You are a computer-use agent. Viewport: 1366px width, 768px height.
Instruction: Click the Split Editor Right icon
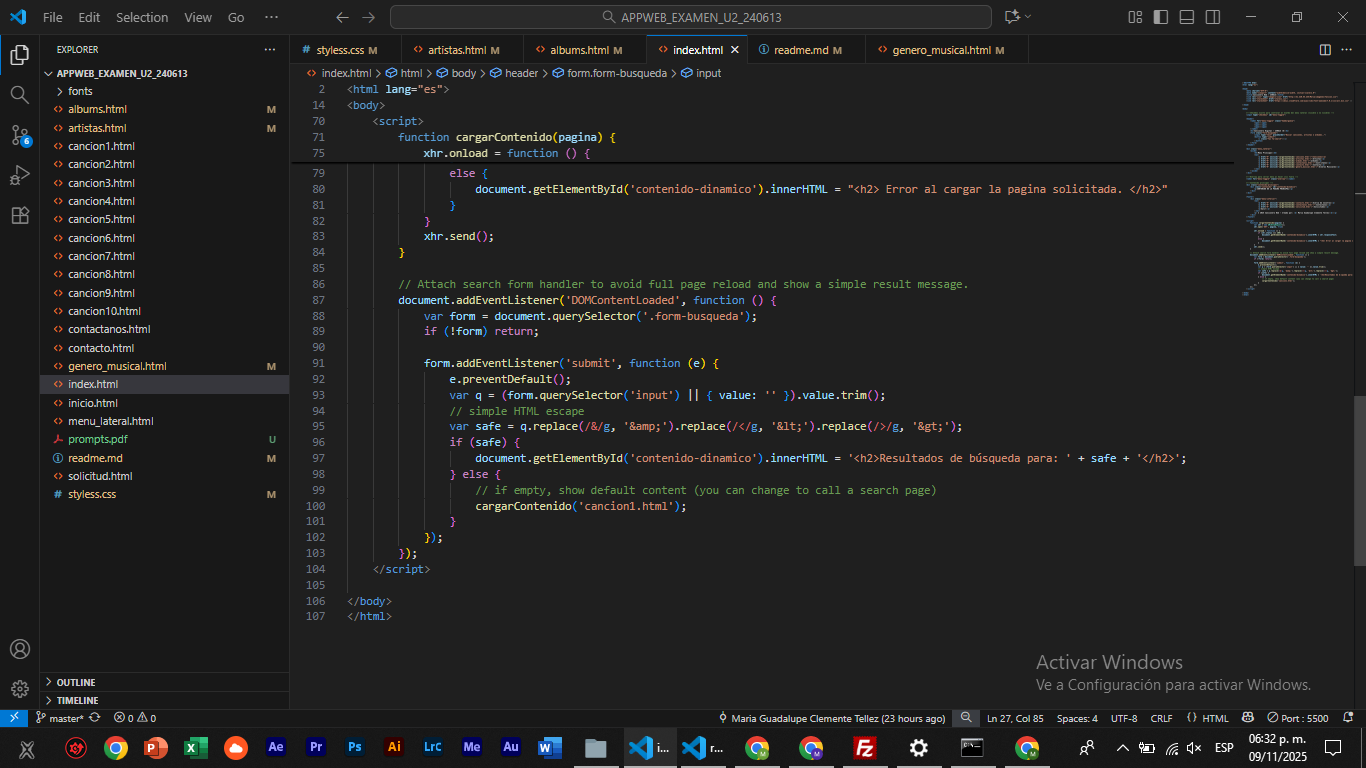[x=1325, y=49]
